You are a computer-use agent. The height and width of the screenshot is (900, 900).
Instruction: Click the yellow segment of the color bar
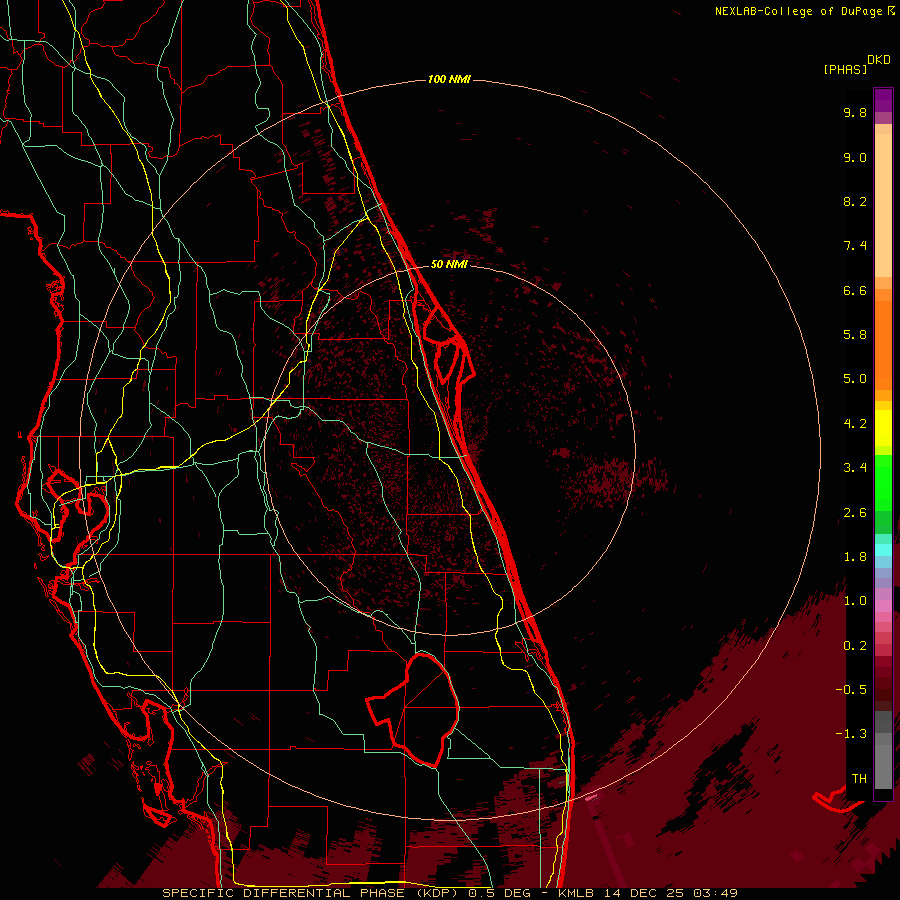click(x=883, y=428)
